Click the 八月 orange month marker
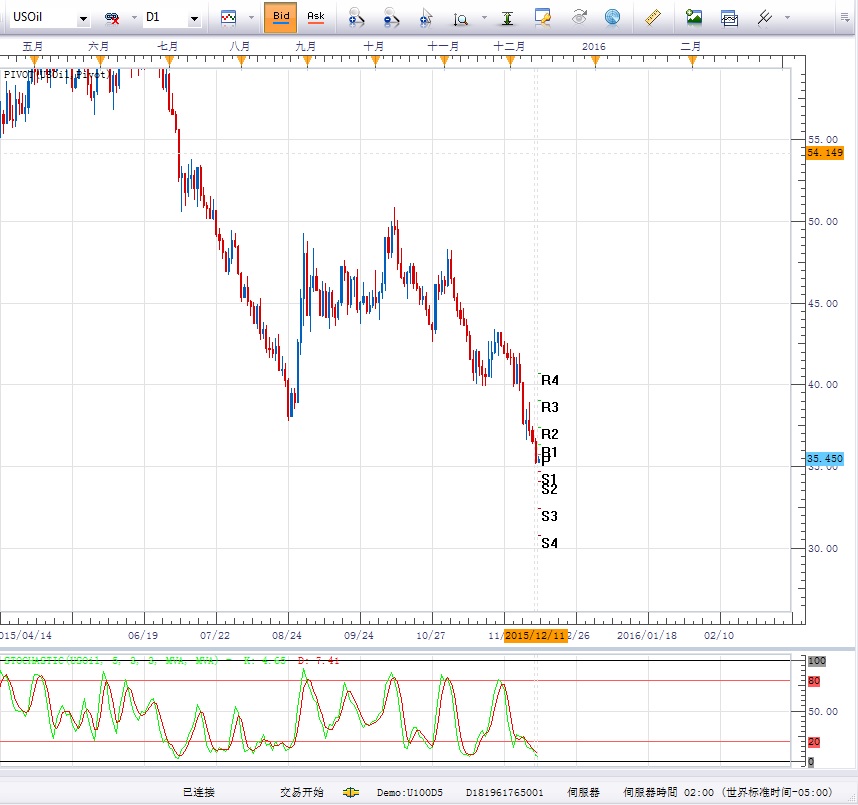Screen dimensions: 858x805 [241, 61]
